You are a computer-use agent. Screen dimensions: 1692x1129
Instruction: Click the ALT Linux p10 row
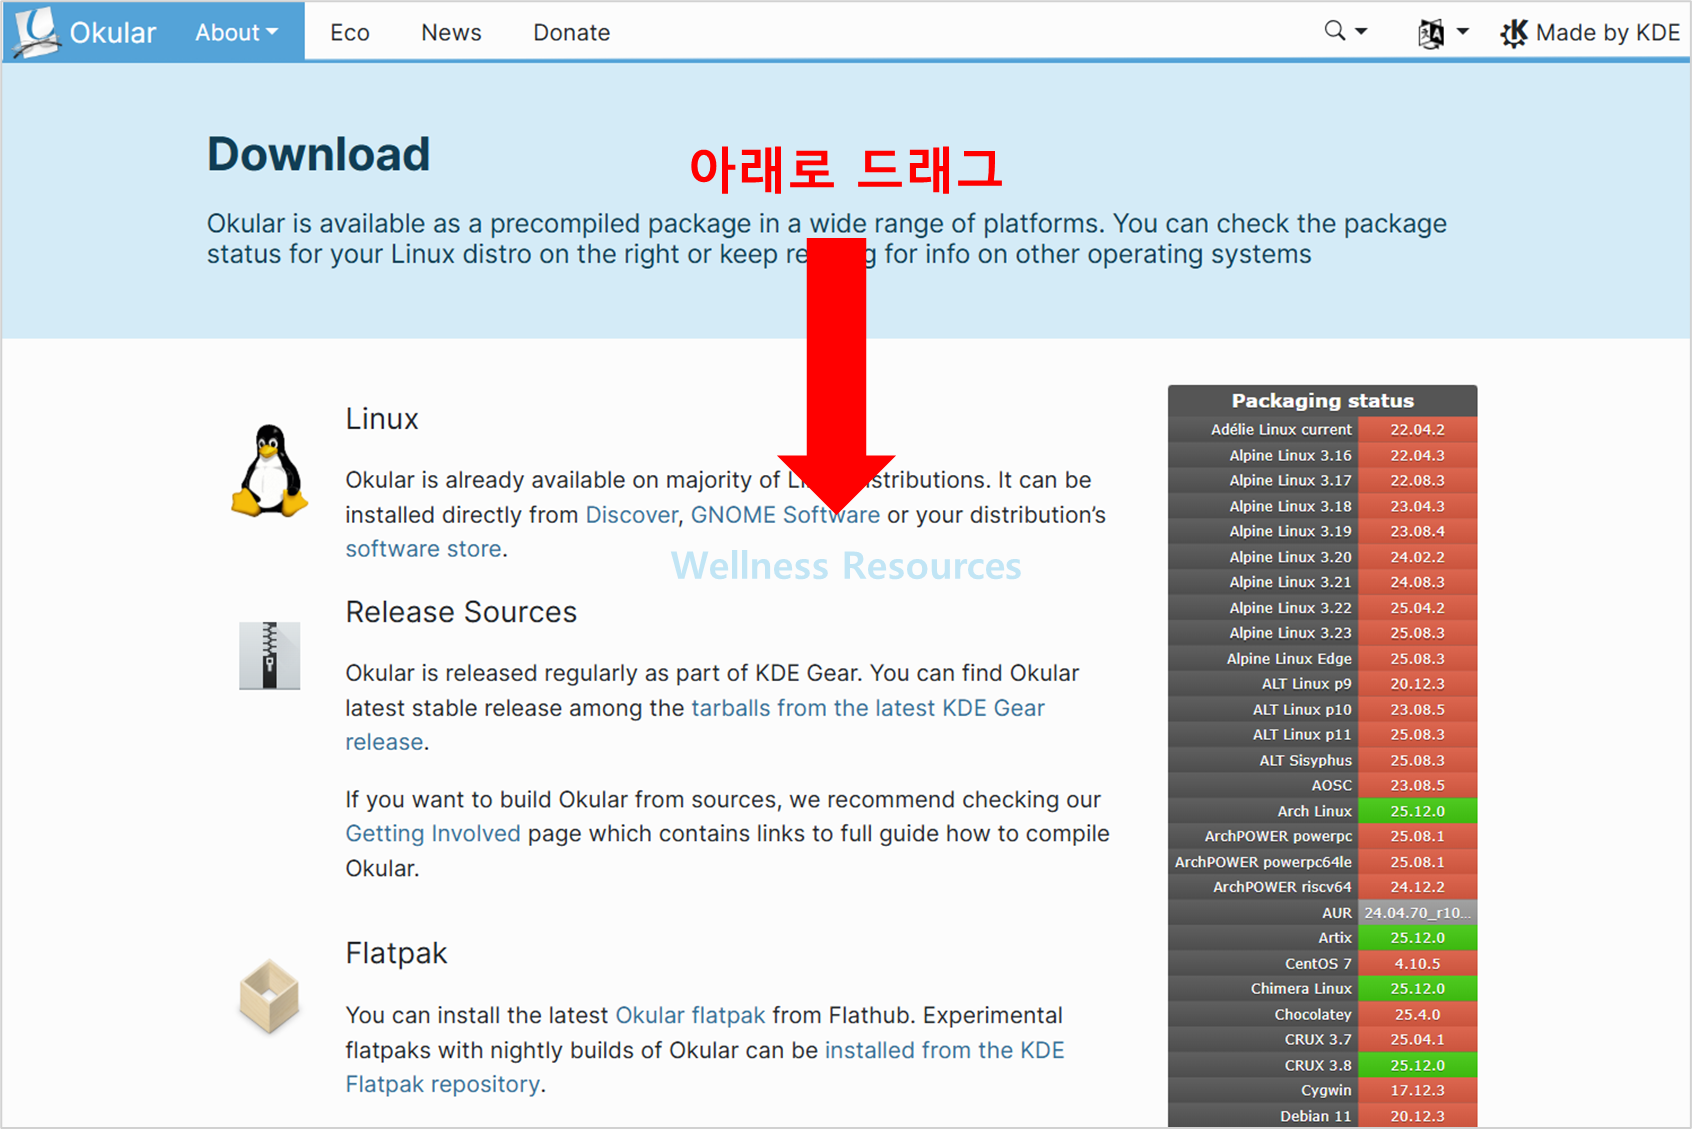1322,709
